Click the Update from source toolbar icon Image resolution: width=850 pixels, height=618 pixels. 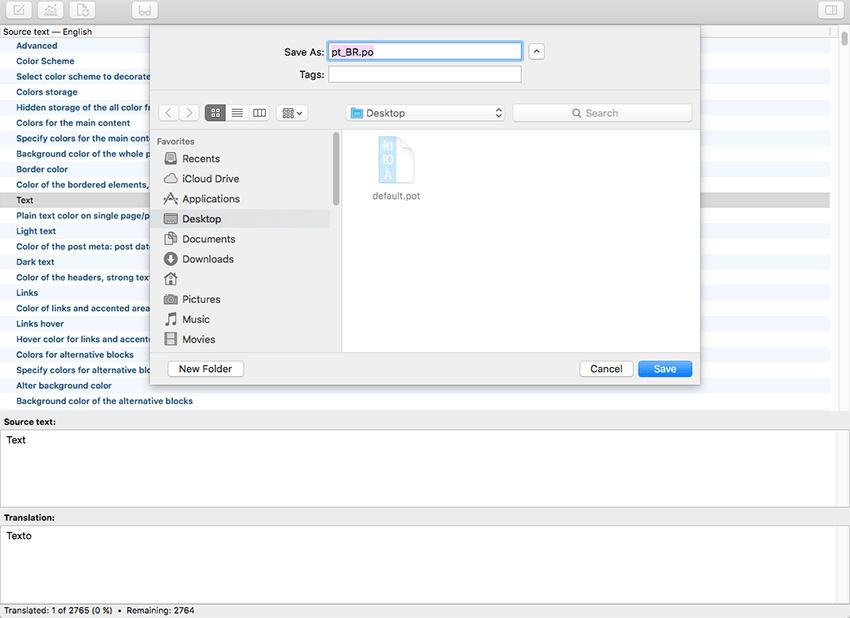tap(83, 10)
